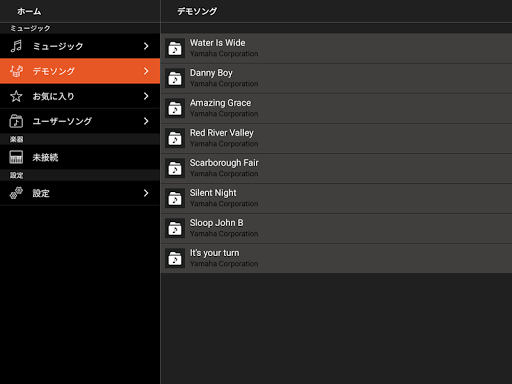Click Yamaha Corporation under Water Is Wide
The height and width of the screenshot is (384, 512).
click(224, 54)
